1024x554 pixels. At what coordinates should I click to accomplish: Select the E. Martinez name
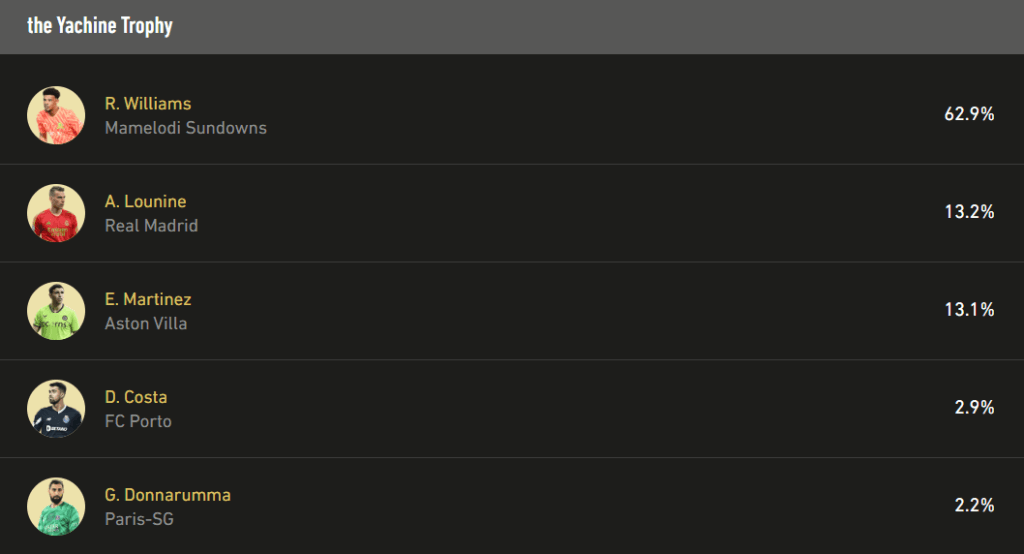click(x=148, y=300)
